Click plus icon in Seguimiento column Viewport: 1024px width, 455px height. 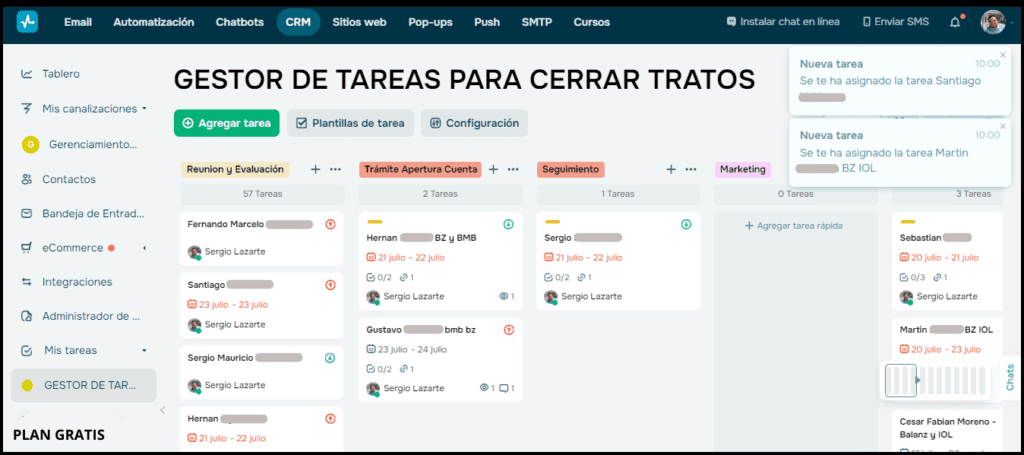tap(671, 170)
